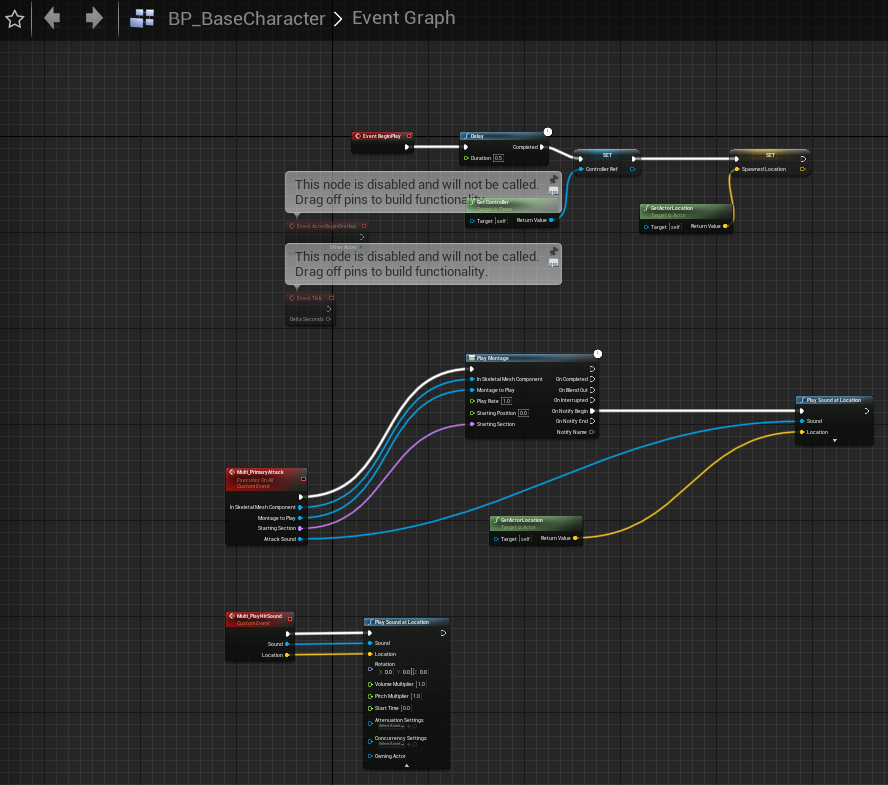
Task: Click the Location output pin on Multi_PlayHitSound
Action: click(287, 655)
